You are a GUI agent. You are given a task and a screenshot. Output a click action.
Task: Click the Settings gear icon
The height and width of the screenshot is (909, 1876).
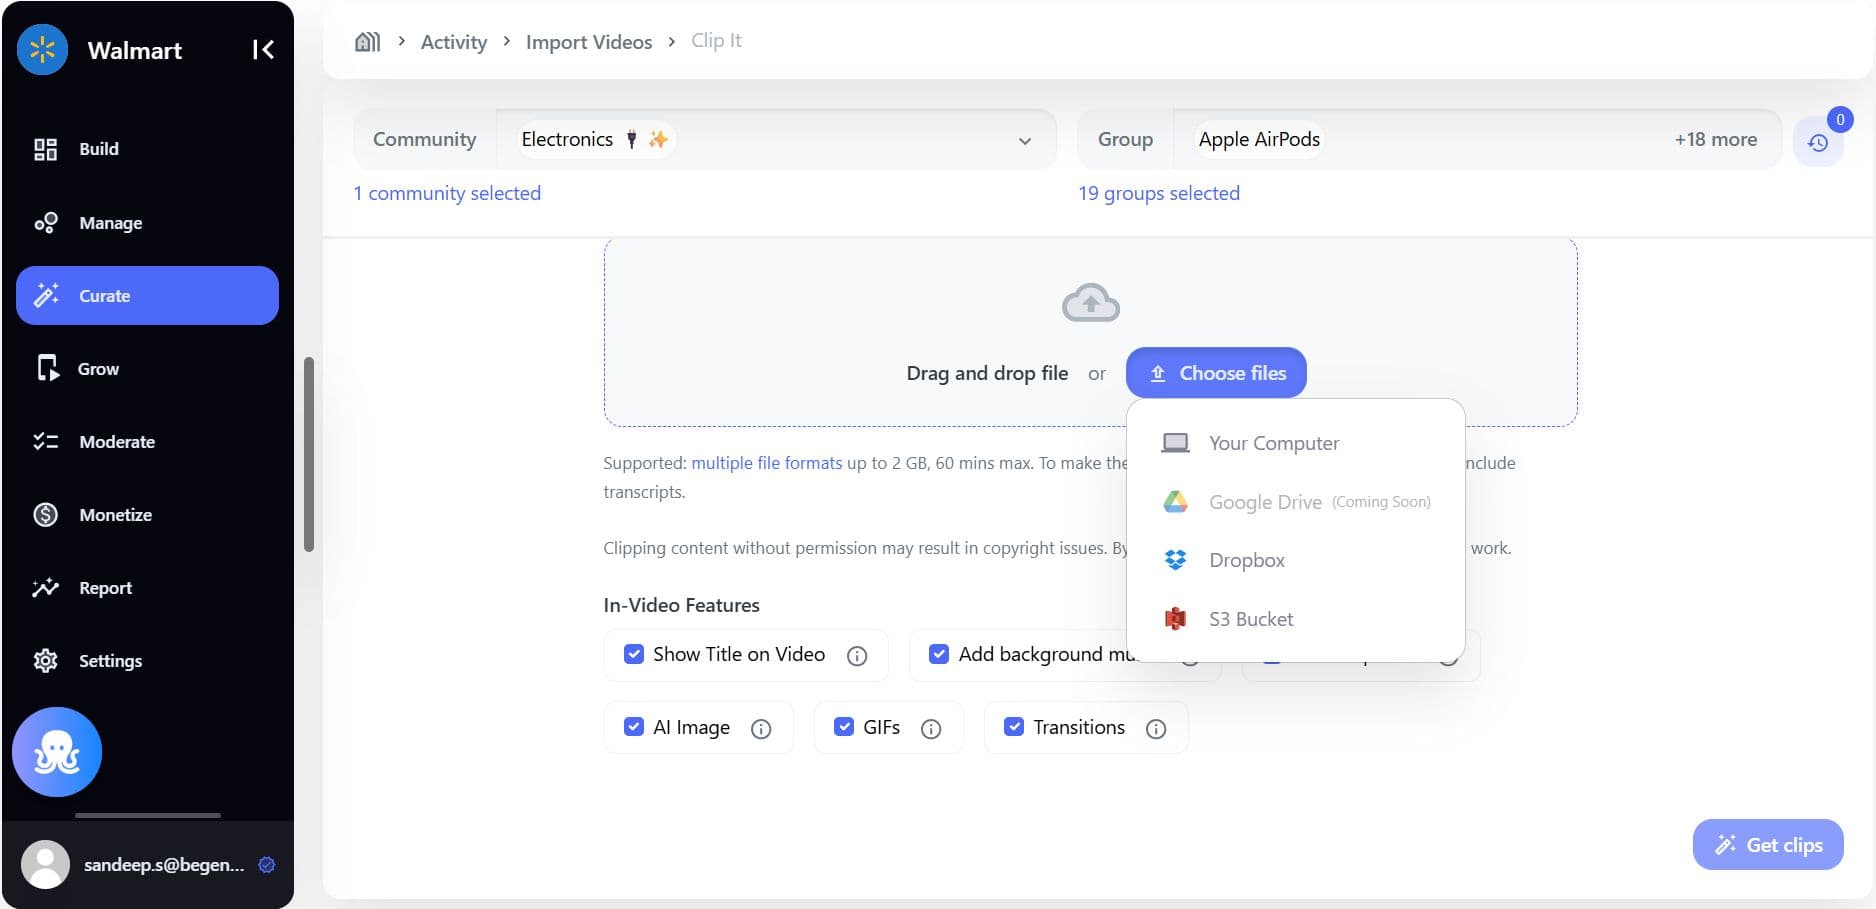[45, 660]
